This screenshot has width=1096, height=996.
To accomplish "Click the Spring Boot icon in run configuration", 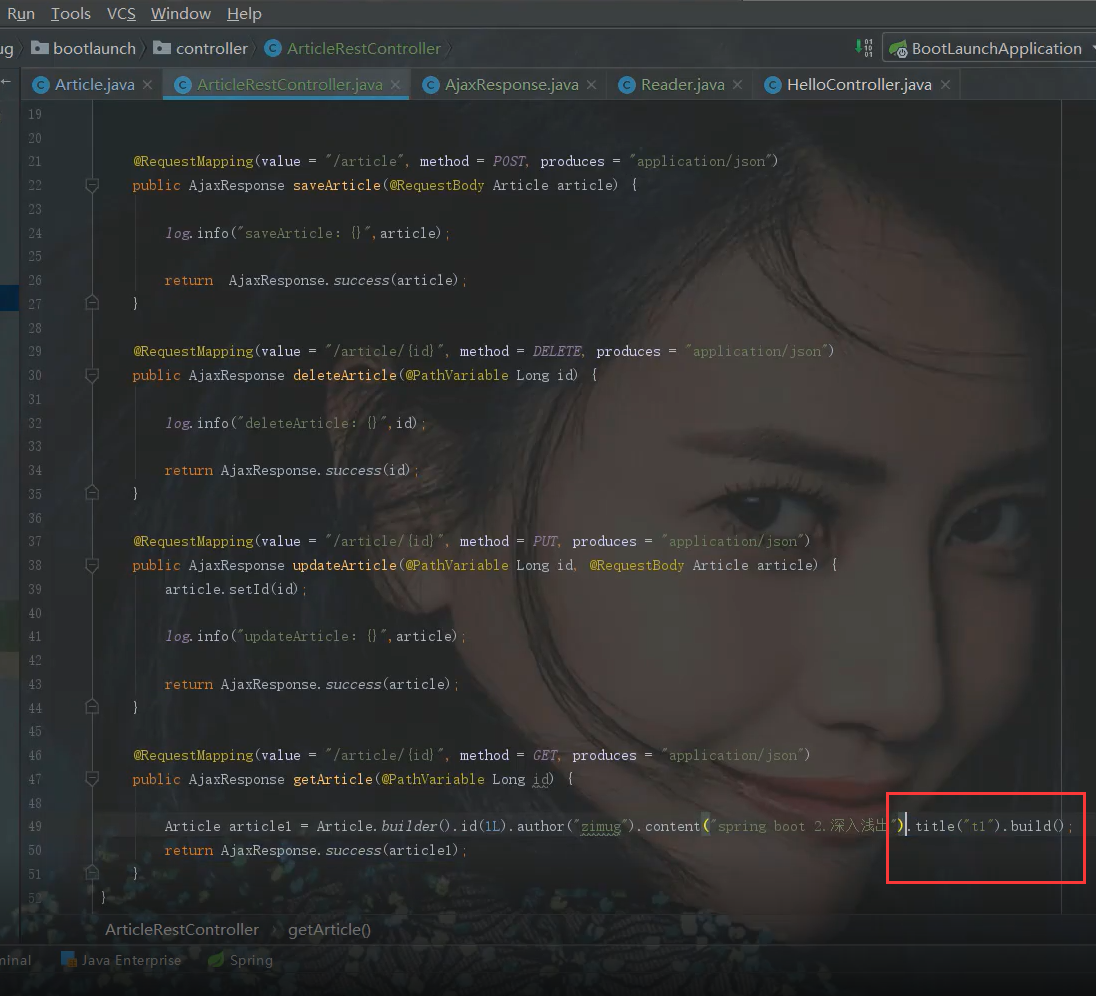I will pos(898,49).
